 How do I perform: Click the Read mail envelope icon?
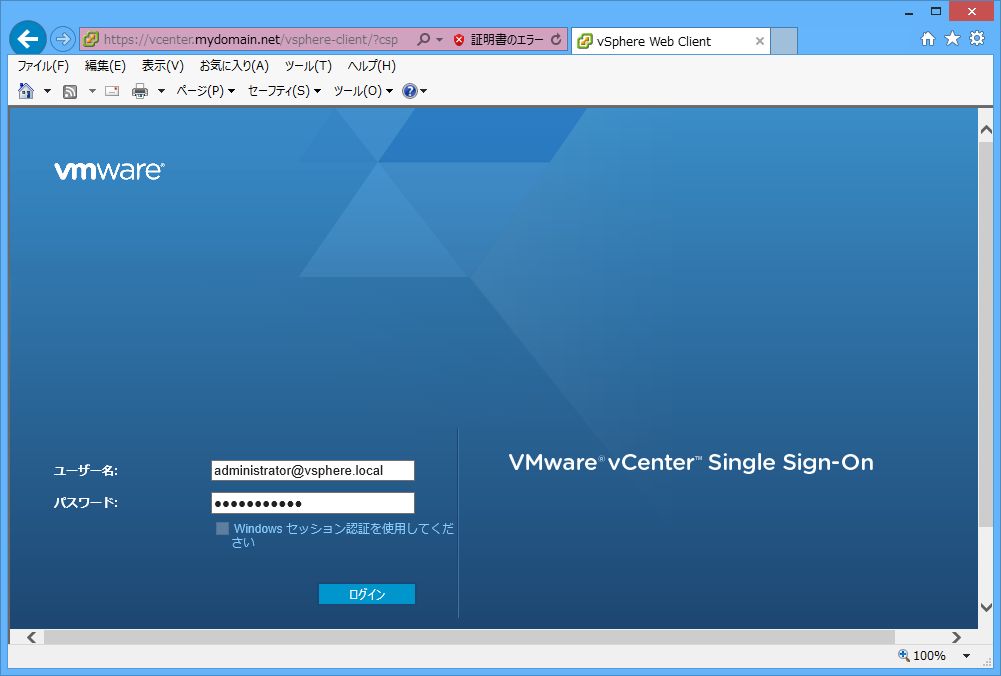[112, 91]
